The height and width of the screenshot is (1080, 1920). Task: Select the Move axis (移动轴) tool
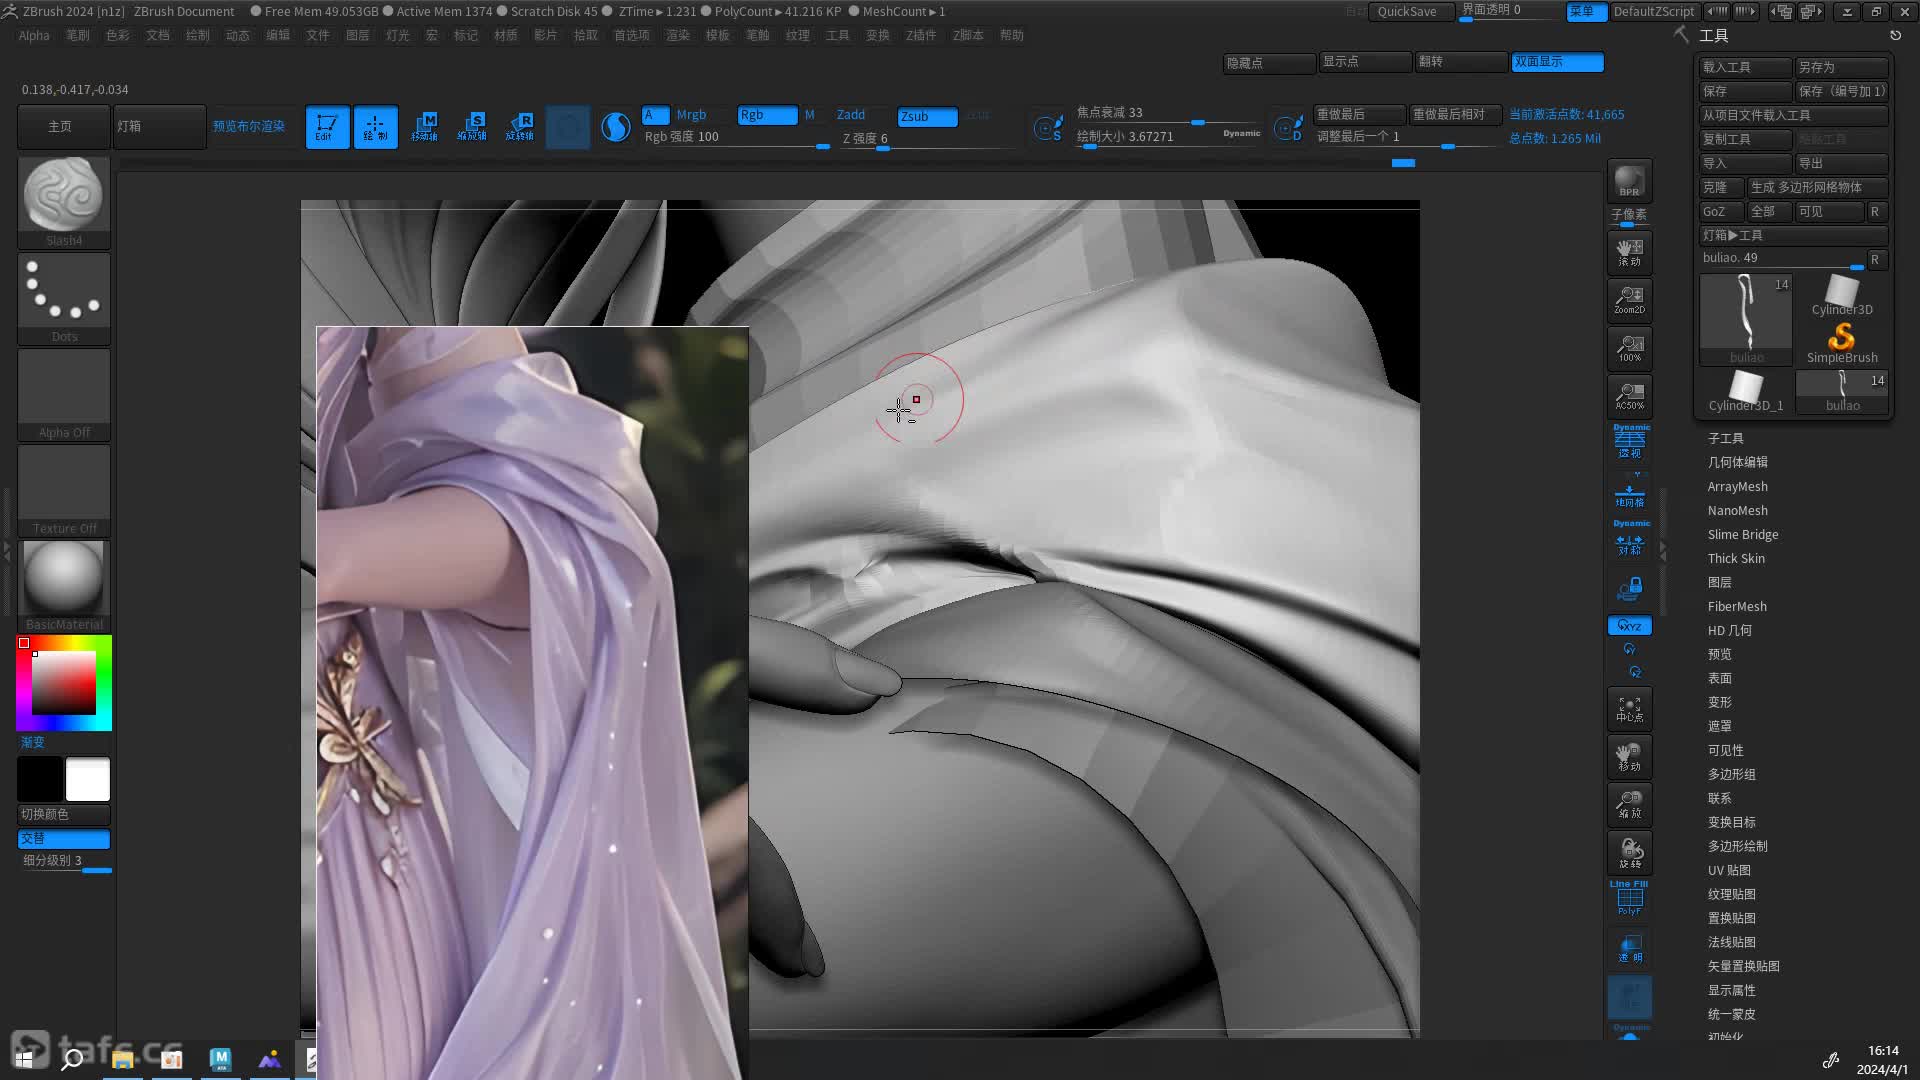tap(424, 127)
